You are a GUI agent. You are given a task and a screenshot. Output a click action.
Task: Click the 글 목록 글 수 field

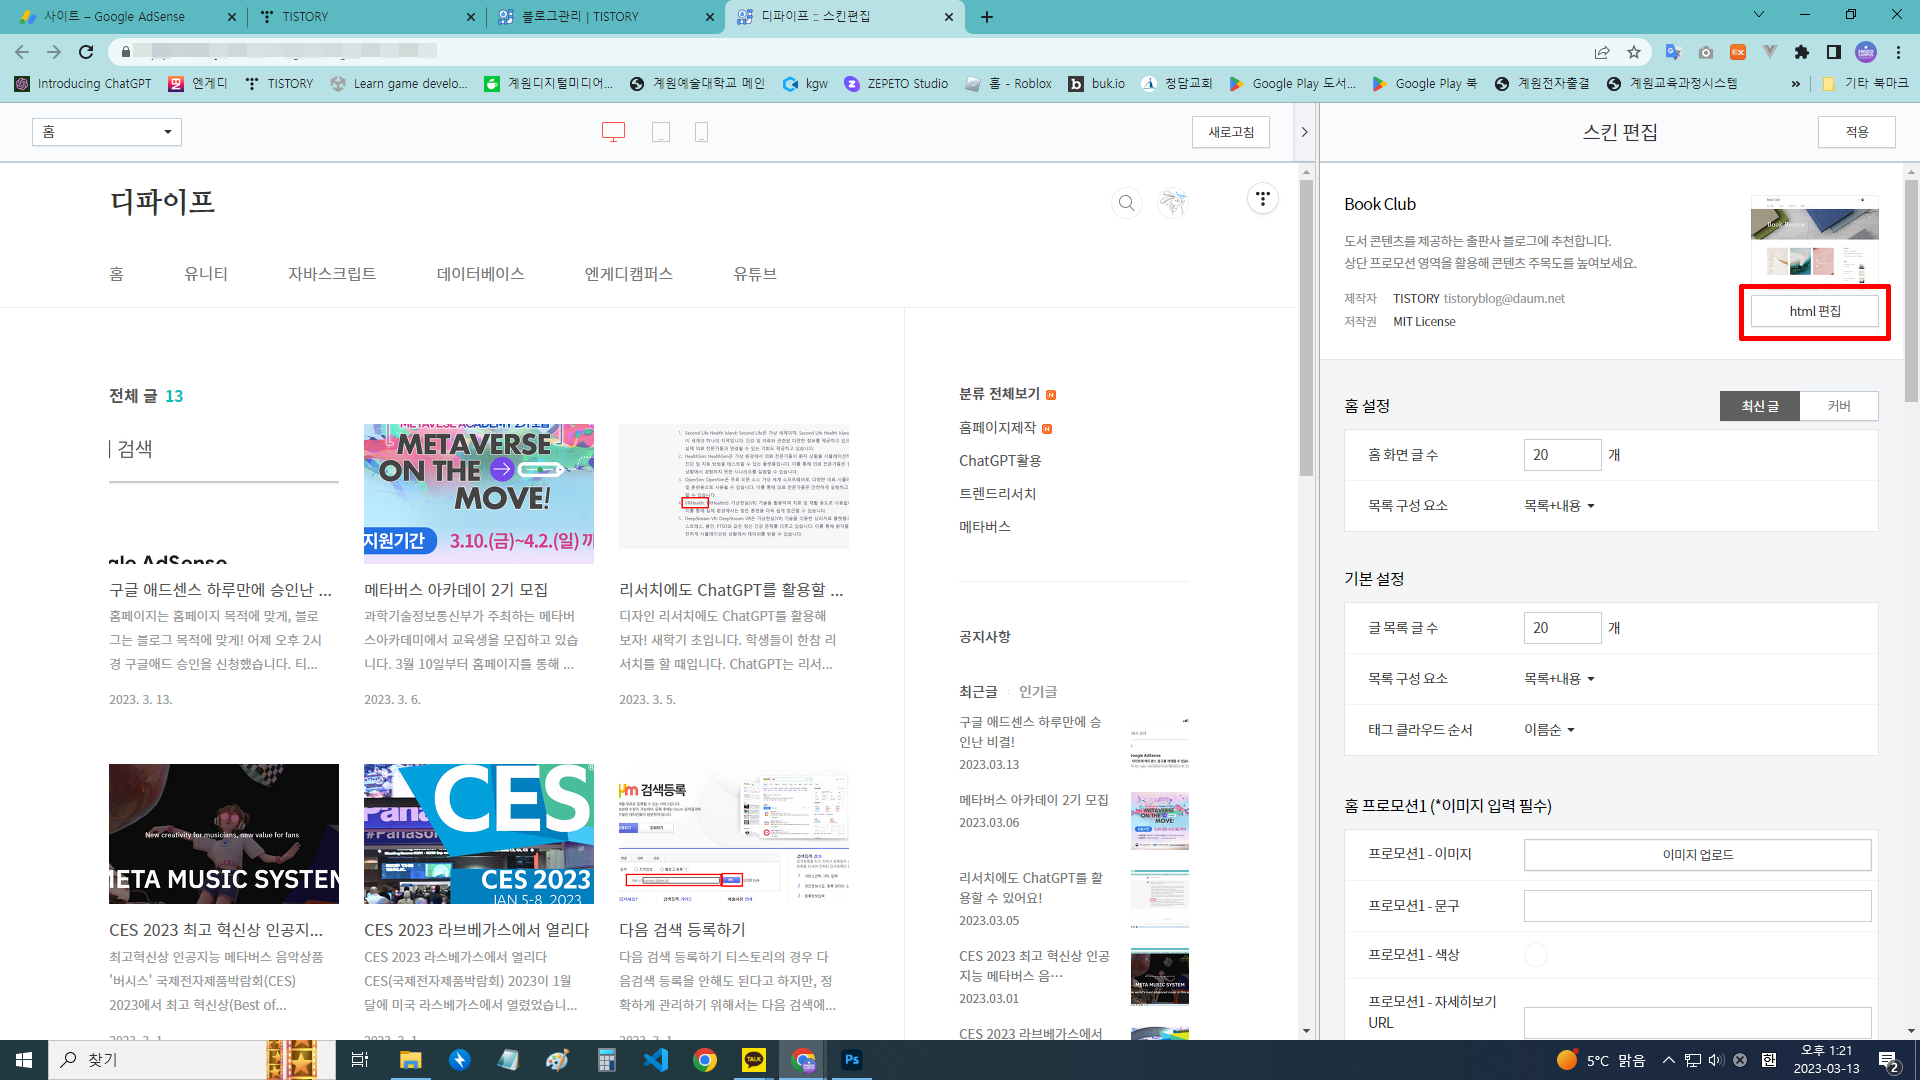tap(1562, 628)
